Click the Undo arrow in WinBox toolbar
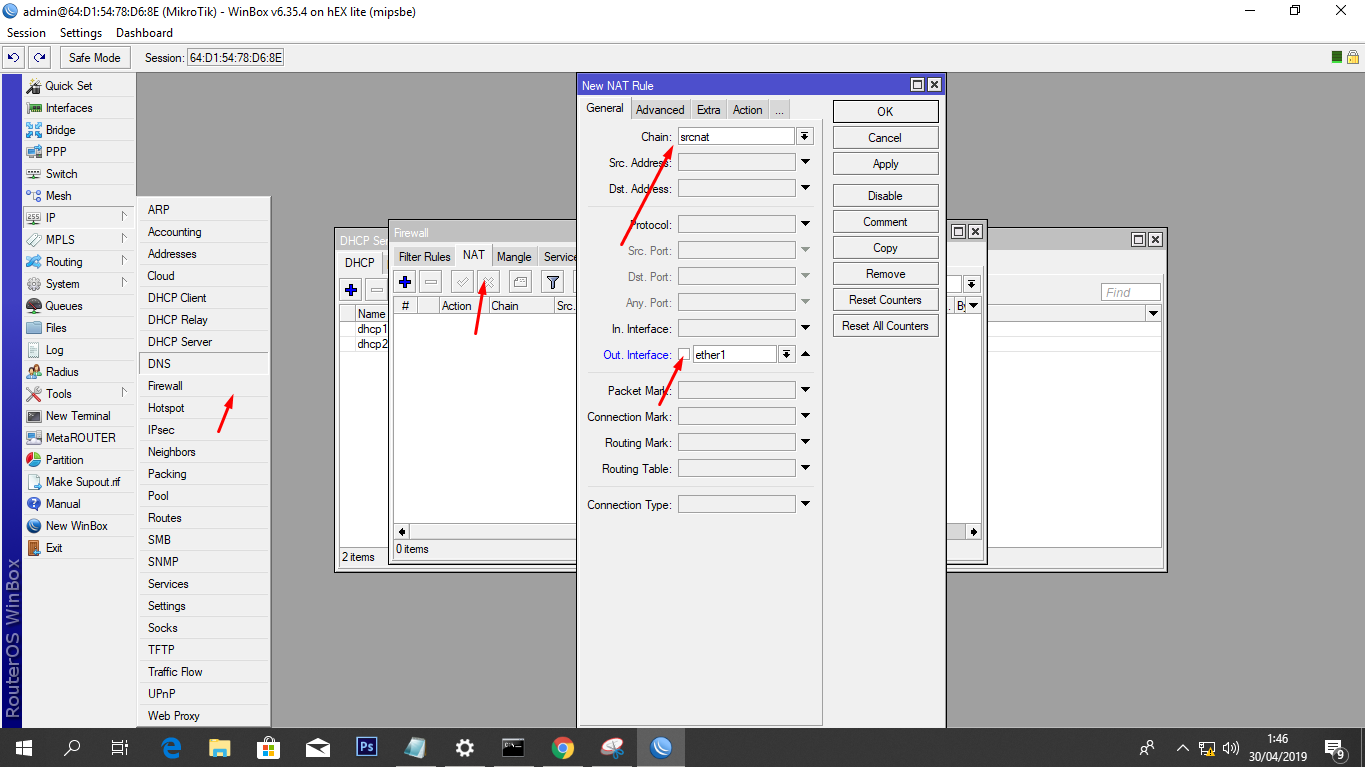1365x767 pixels. tap(14, 57)
